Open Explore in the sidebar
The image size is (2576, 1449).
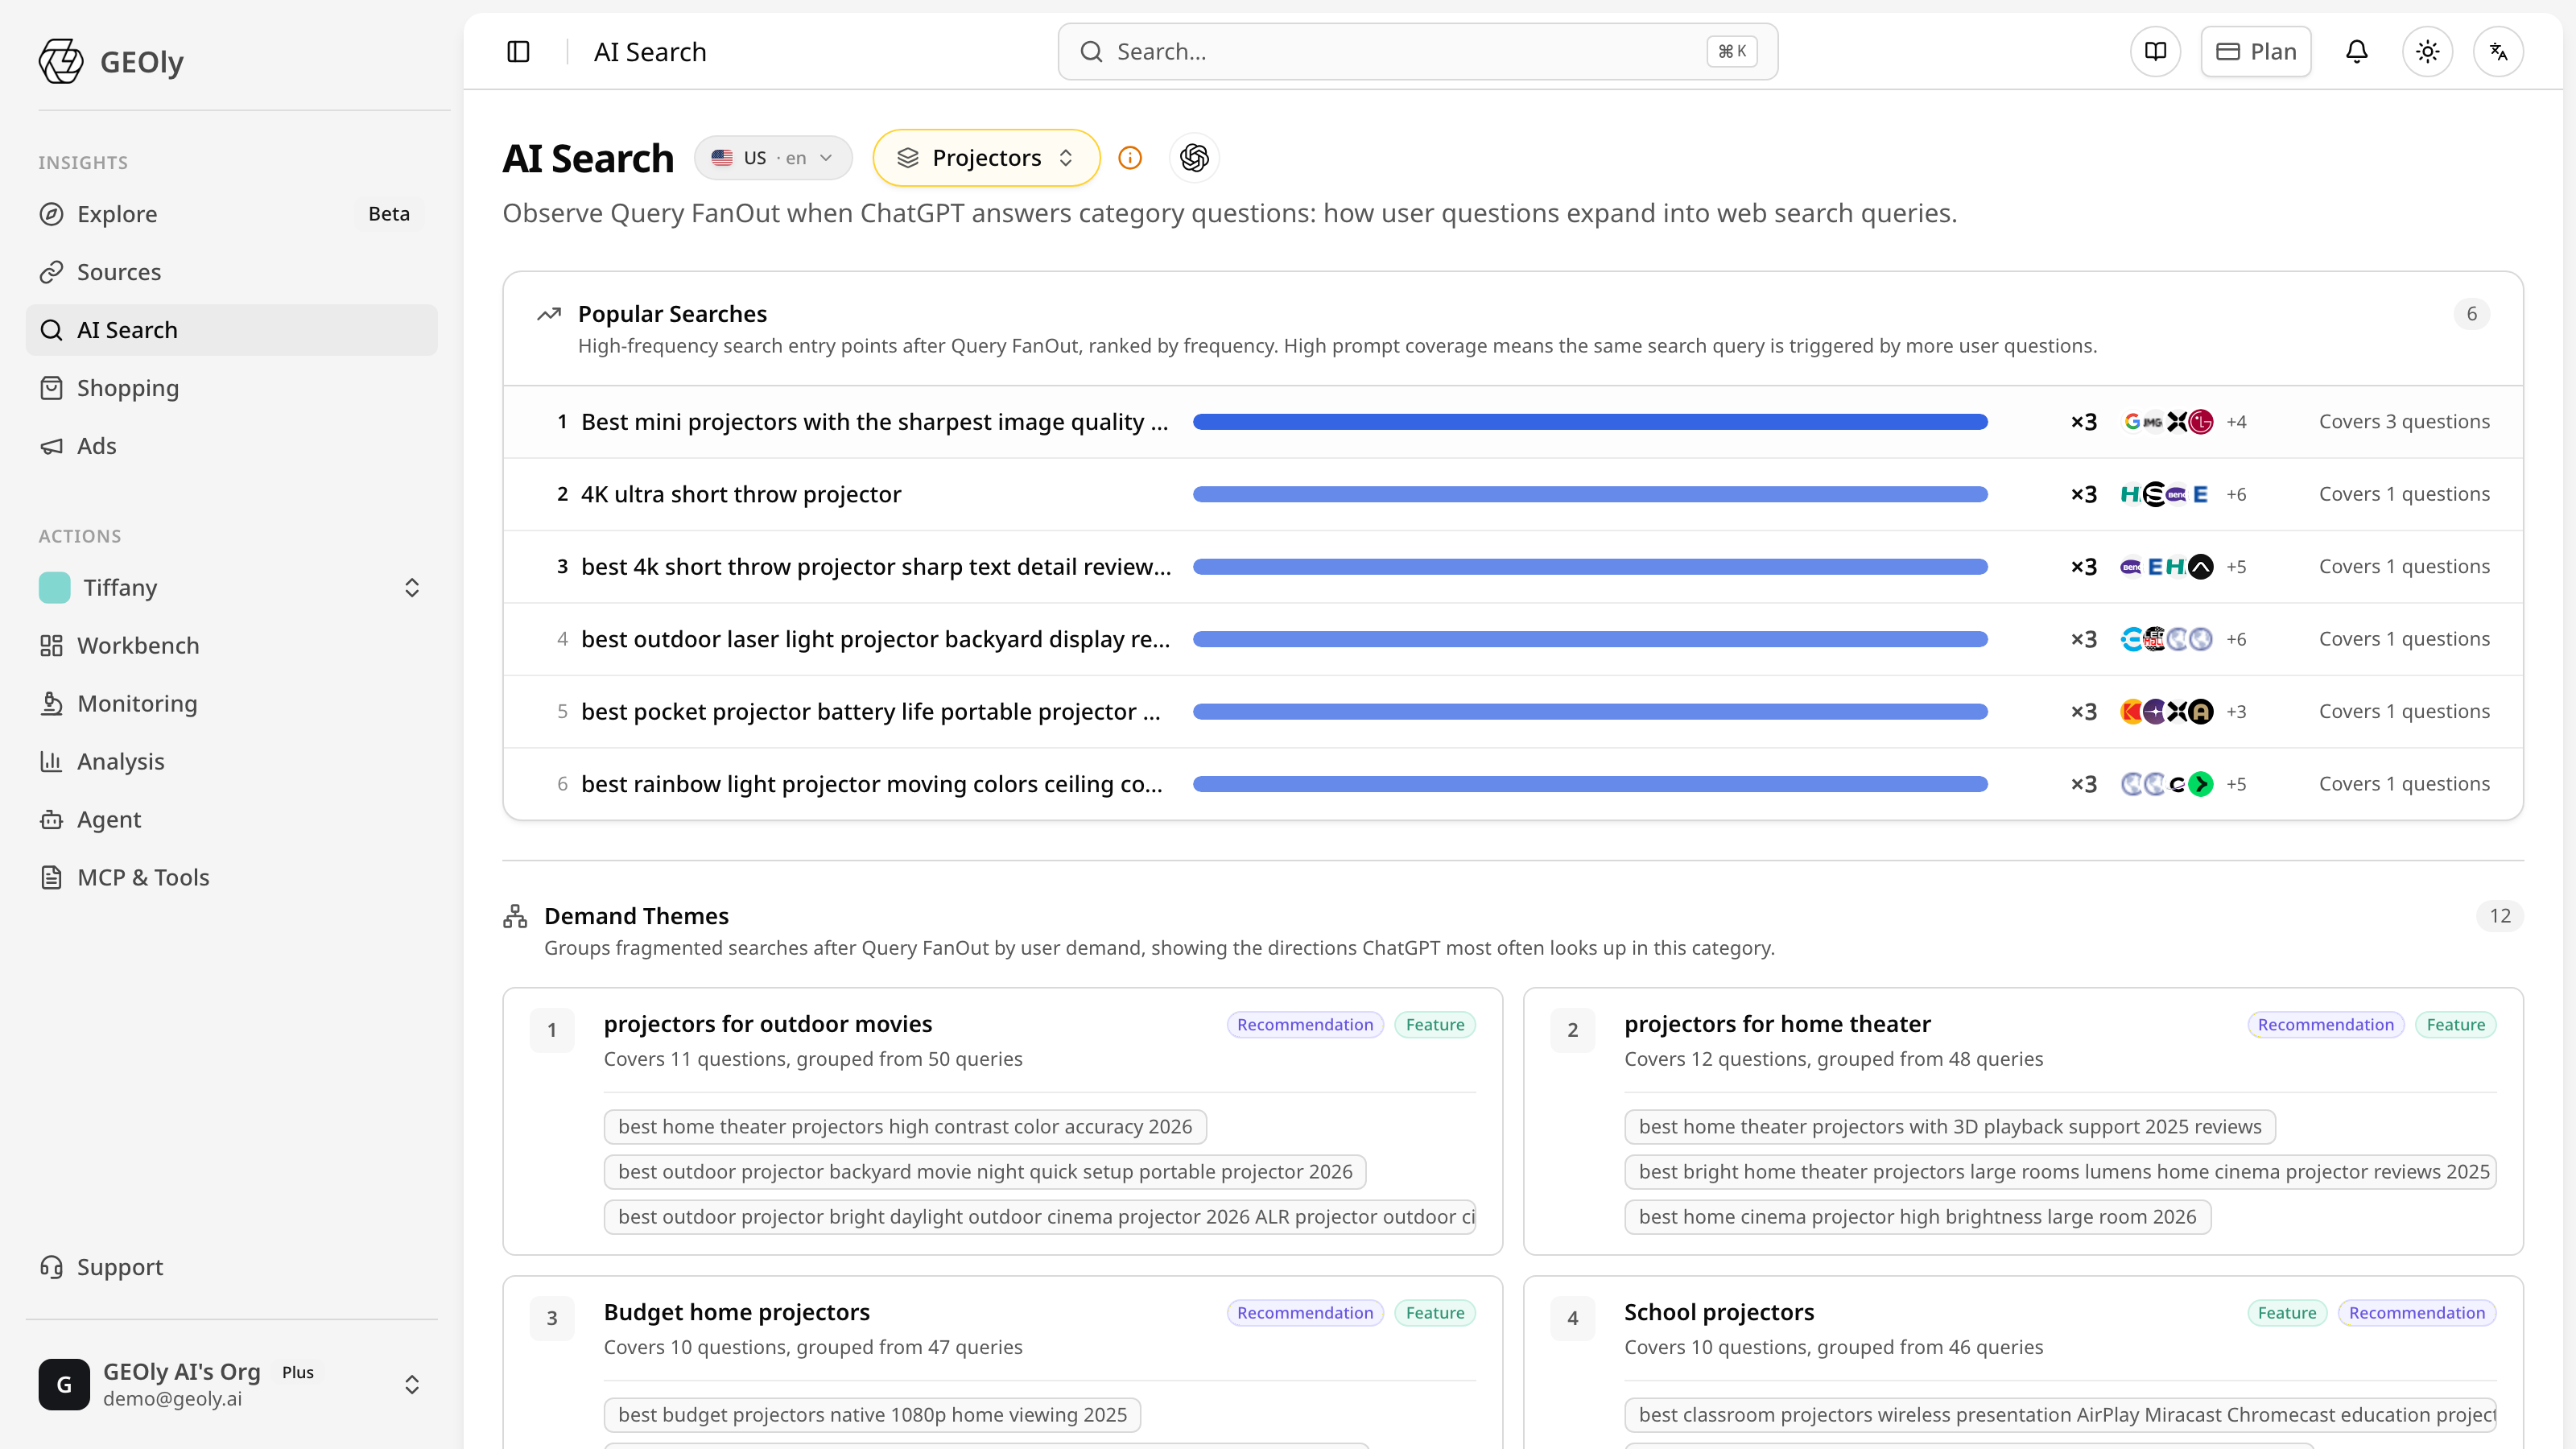coord(231,214)
